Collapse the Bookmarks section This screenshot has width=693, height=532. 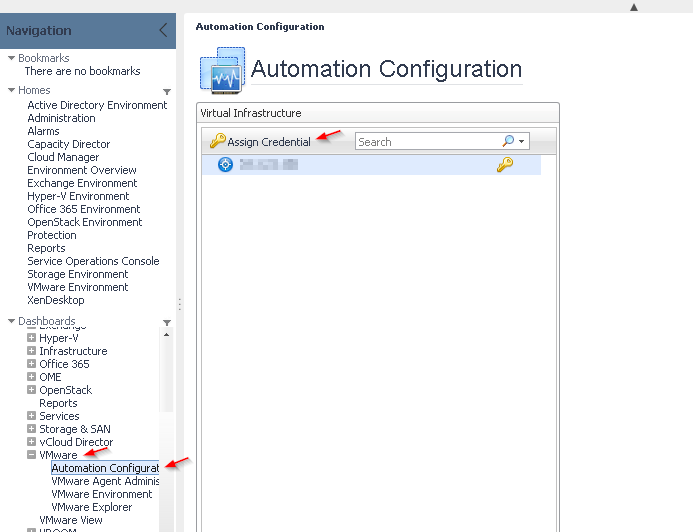pyautogui.click(x=11, y=58)
